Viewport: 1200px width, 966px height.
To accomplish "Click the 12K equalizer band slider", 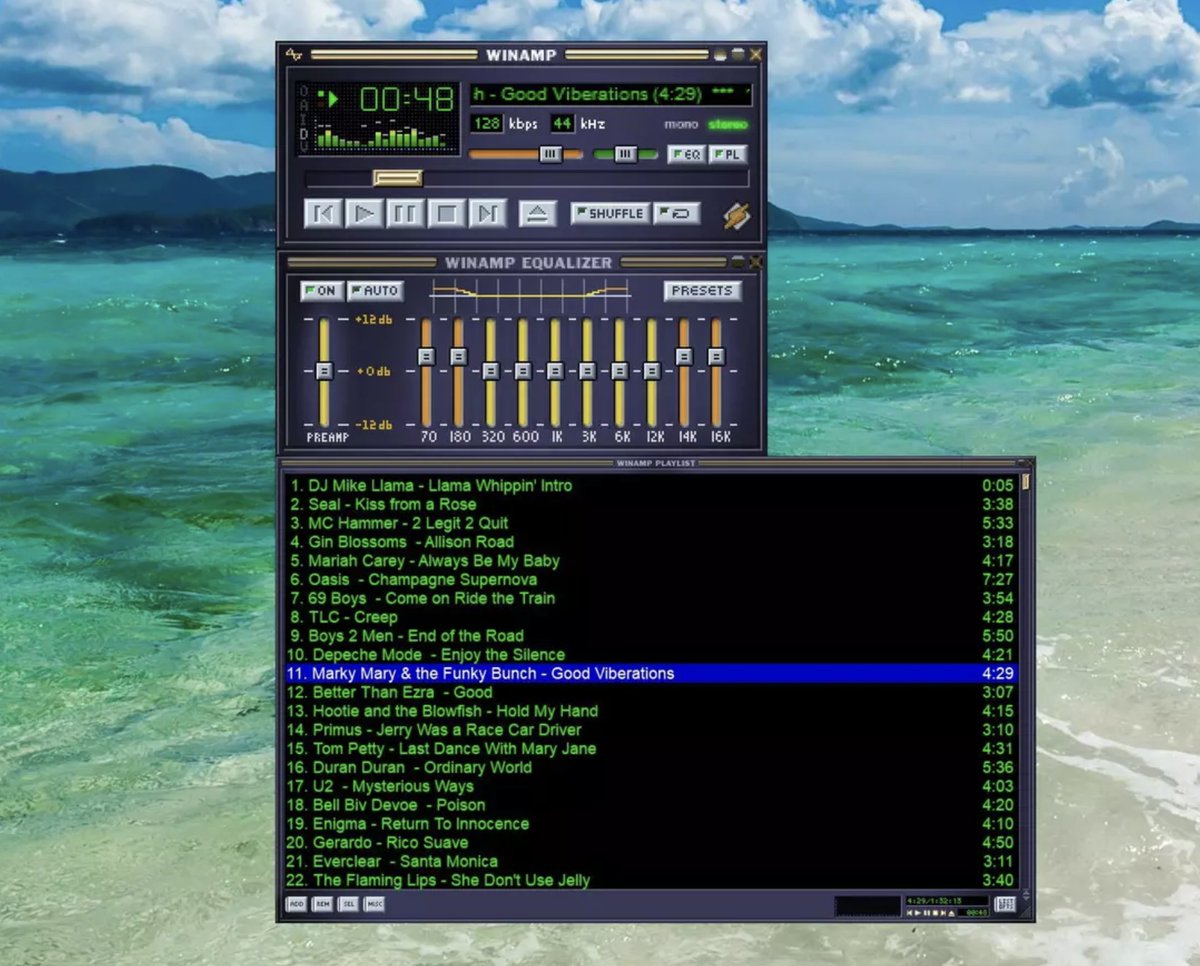I will pyautogui.click(x=652, y=371).
